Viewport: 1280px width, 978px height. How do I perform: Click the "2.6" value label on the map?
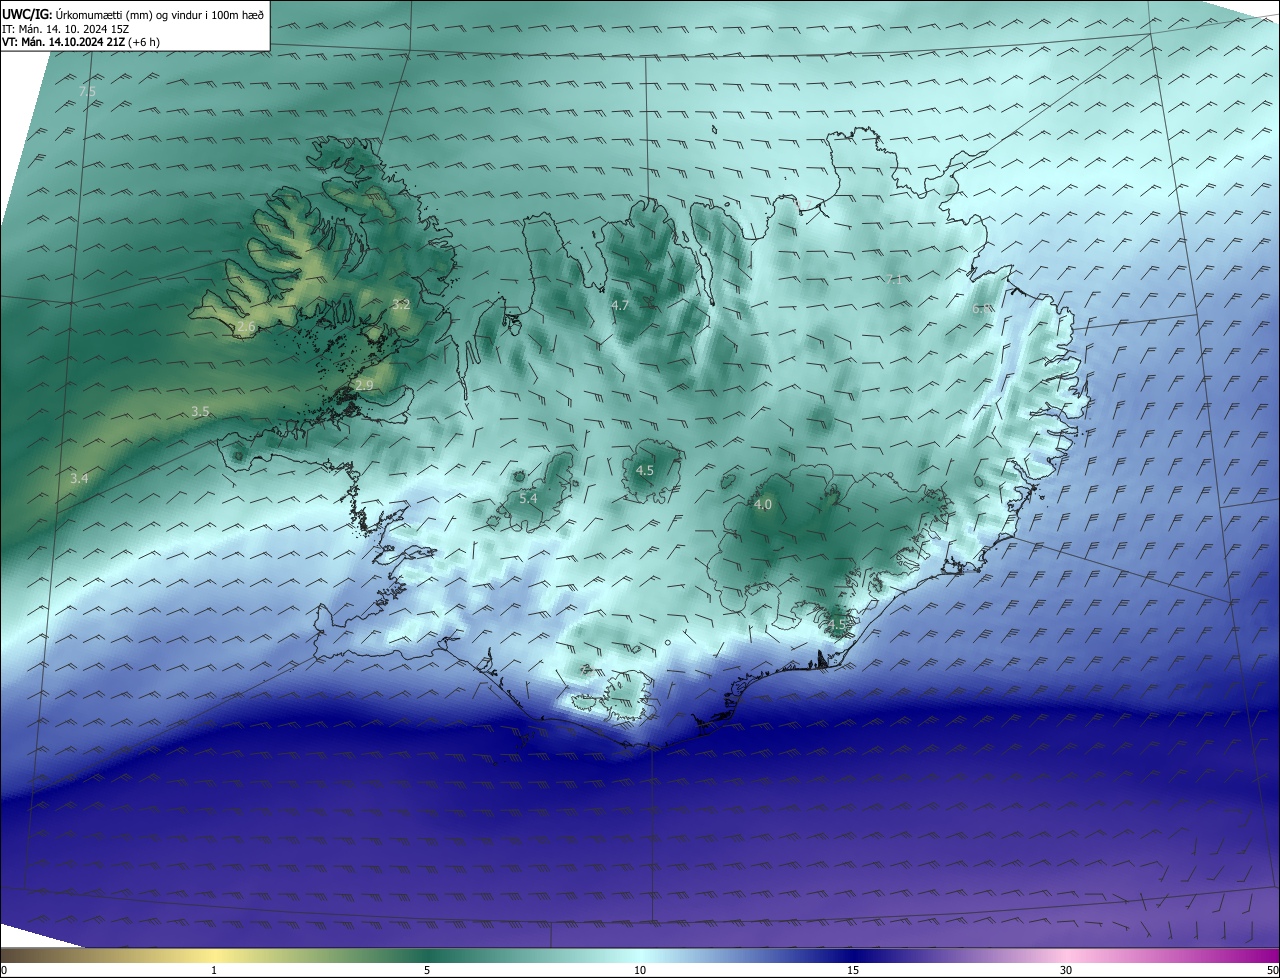(246, 327)
